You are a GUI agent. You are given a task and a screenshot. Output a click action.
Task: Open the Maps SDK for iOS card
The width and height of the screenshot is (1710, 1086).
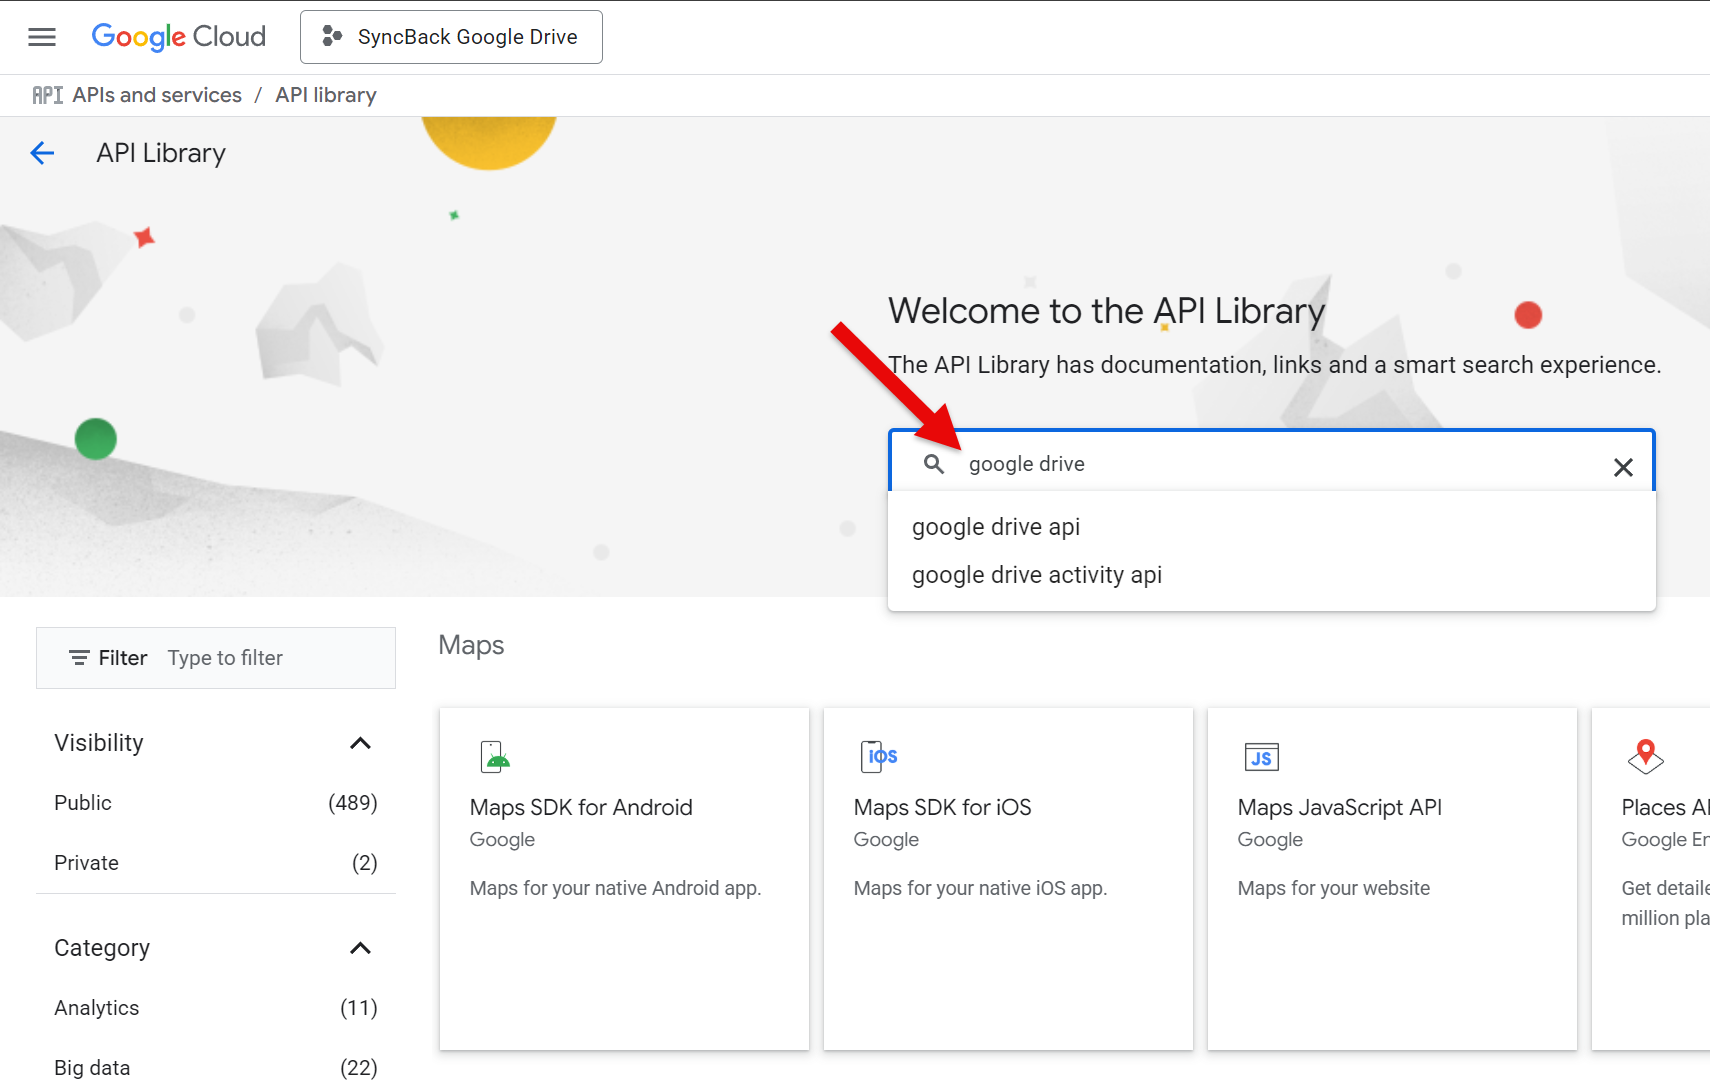(1008, 879)
